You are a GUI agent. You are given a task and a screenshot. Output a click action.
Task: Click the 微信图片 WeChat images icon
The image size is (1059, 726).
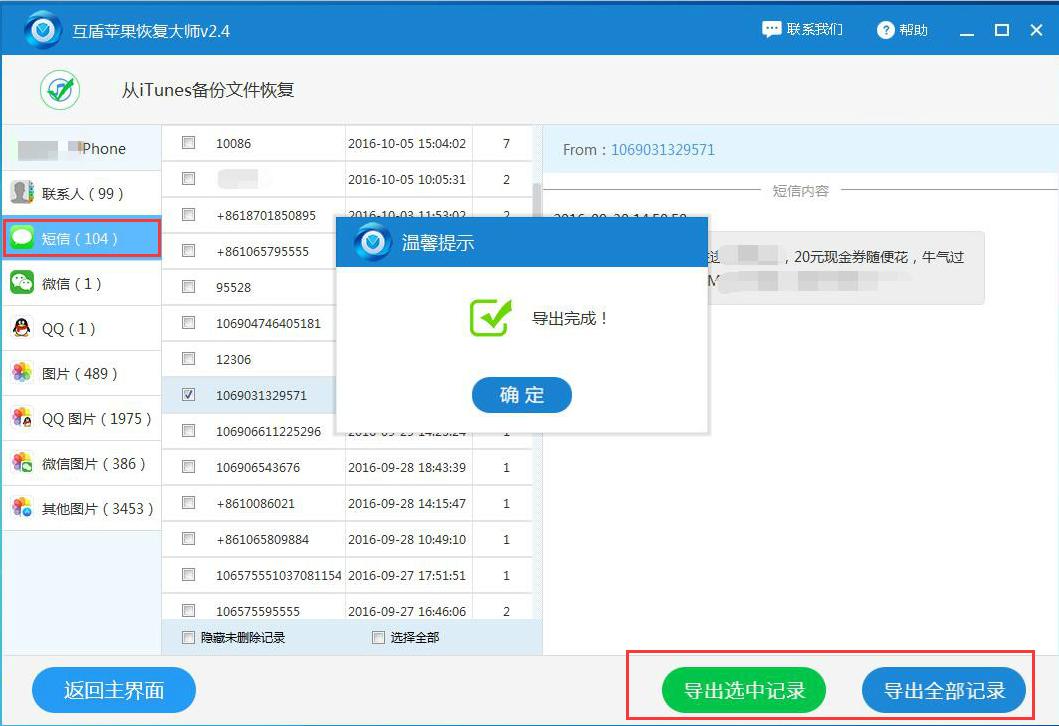[22, 463]
